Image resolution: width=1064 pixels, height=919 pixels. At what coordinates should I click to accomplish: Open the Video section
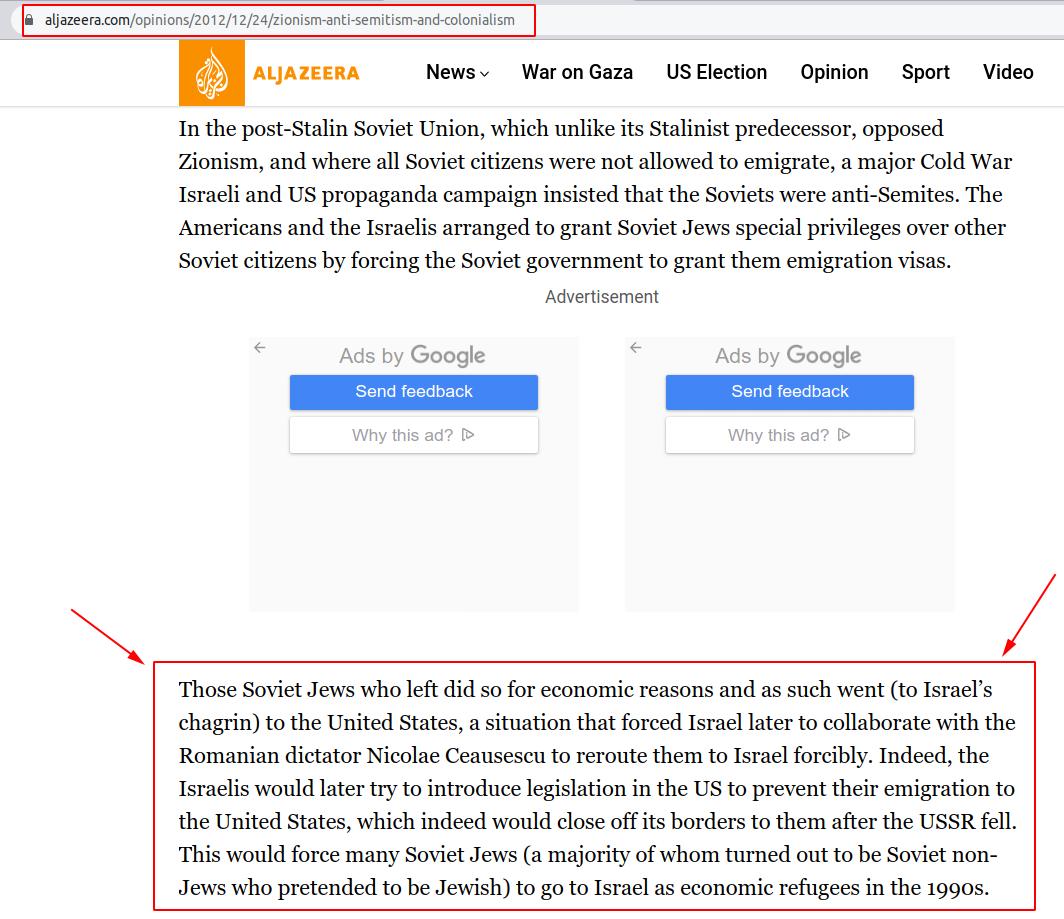click(1007, 72)
